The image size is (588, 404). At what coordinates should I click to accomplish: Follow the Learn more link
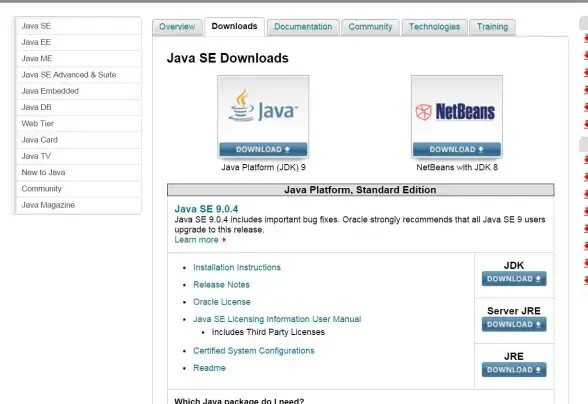pos(200,240)
